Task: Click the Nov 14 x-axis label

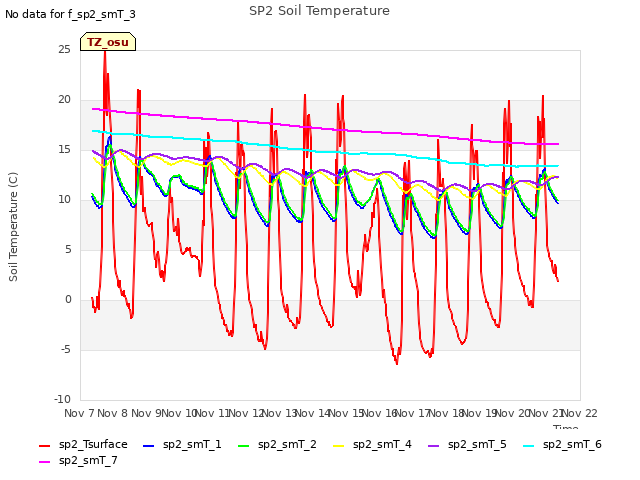Action: point(313,413)
